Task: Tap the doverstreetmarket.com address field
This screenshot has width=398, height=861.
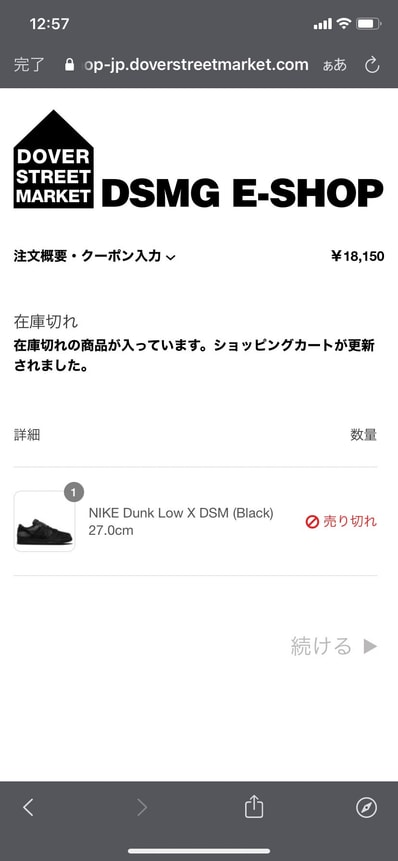Action: [194, 65]
